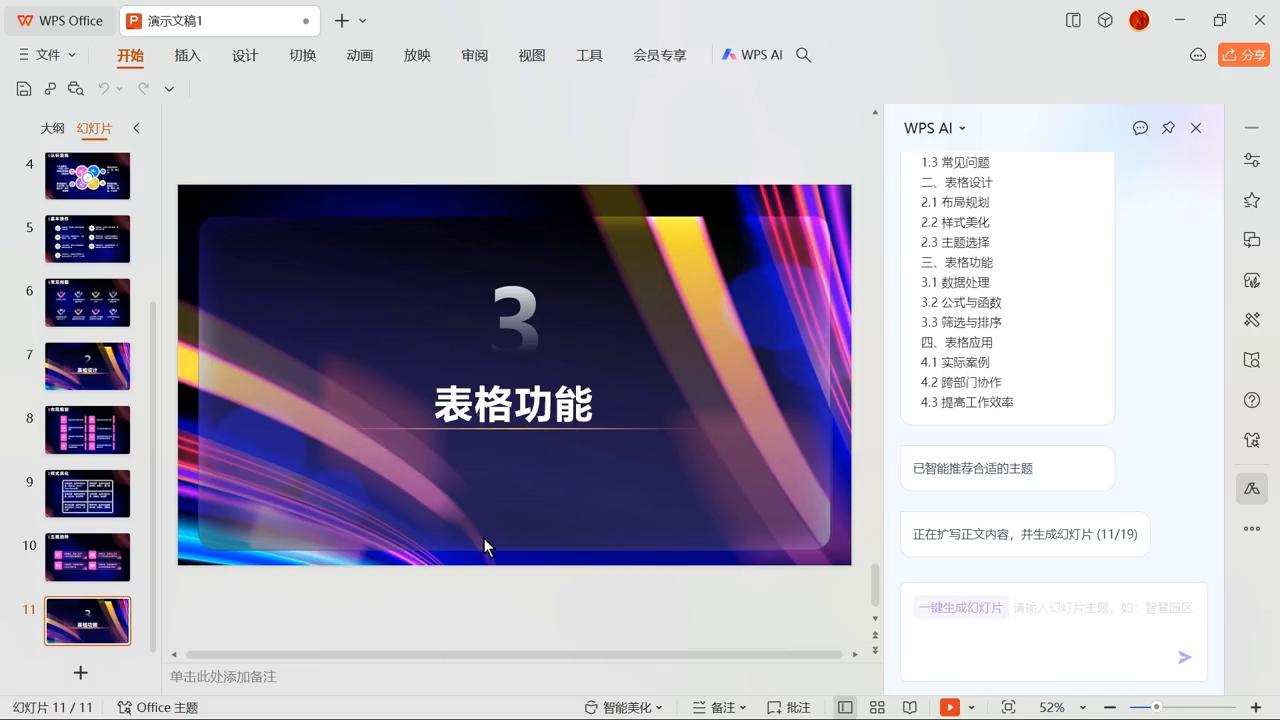Expand the 备注 notes dropdown
1280x720 pixels.
tap(743, 707)
